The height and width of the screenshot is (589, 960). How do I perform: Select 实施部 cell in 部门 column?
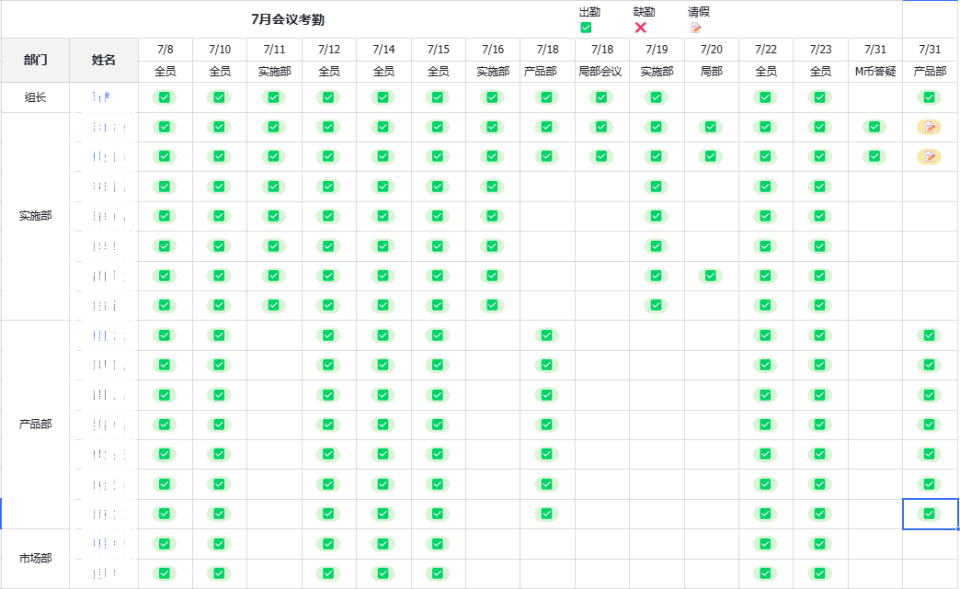[36, 216]
